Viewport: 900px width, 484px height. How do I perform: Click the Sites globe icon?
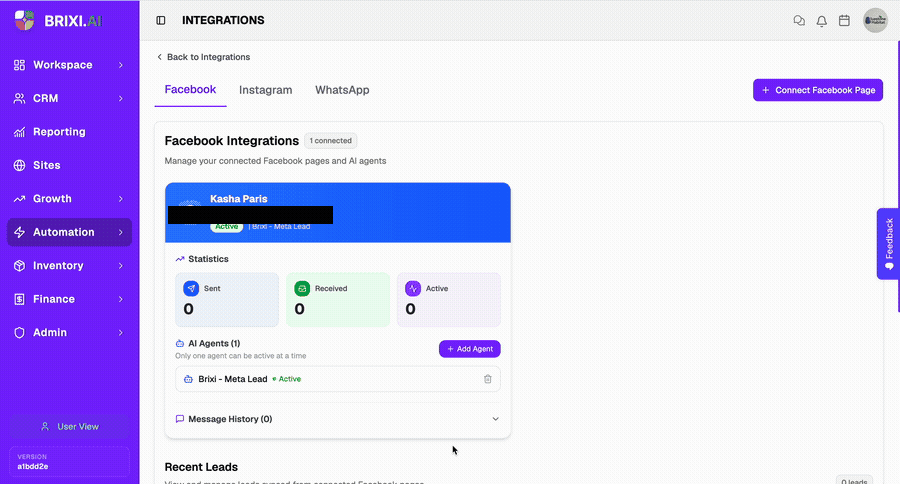[x=20, y=165]
